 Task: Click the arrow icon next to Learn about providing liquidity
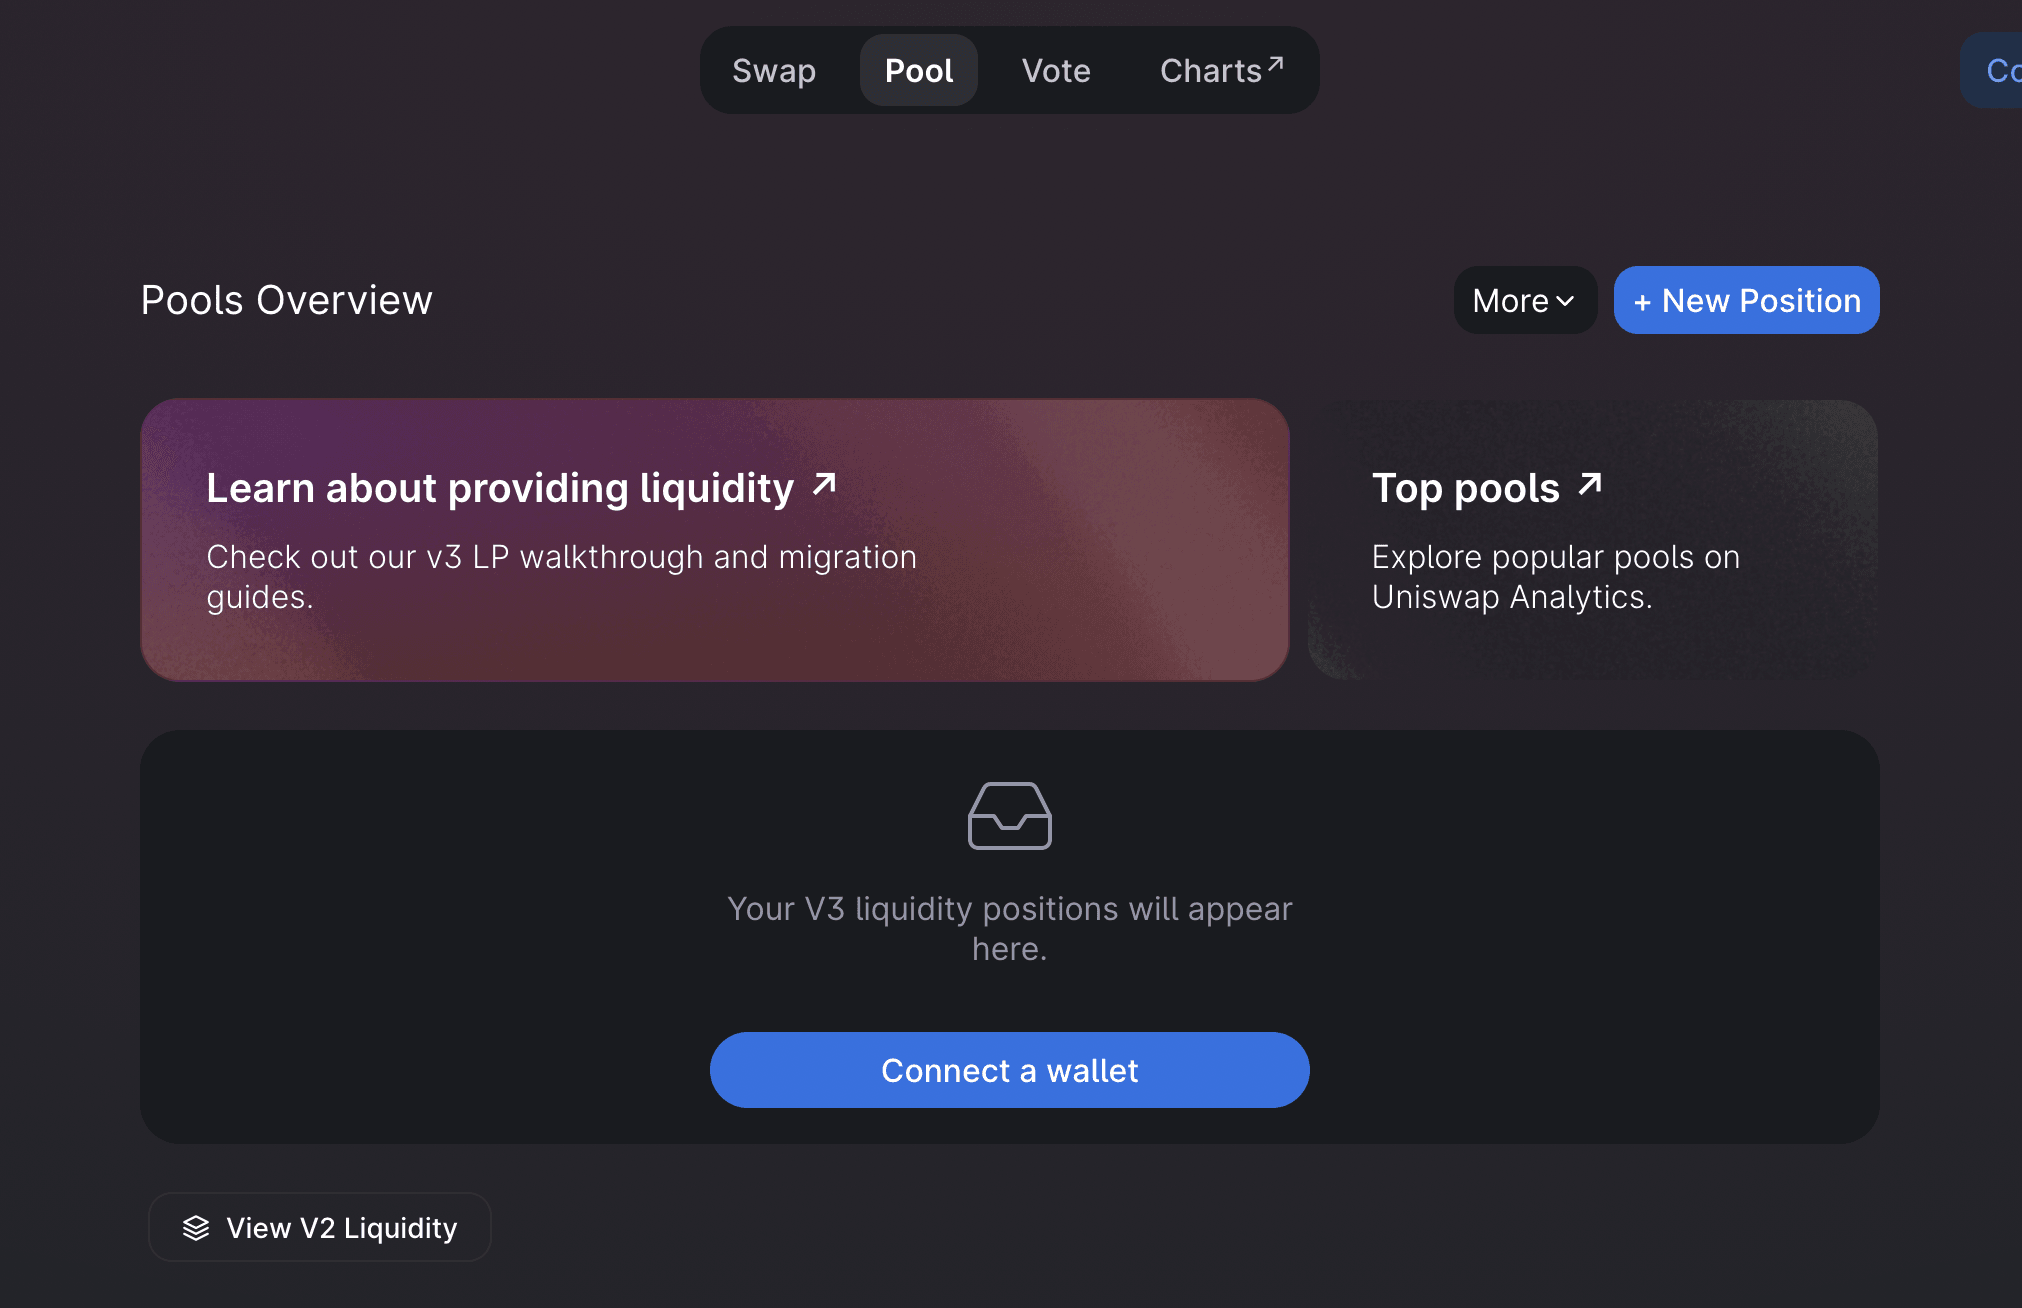click(x=824, y=485)
